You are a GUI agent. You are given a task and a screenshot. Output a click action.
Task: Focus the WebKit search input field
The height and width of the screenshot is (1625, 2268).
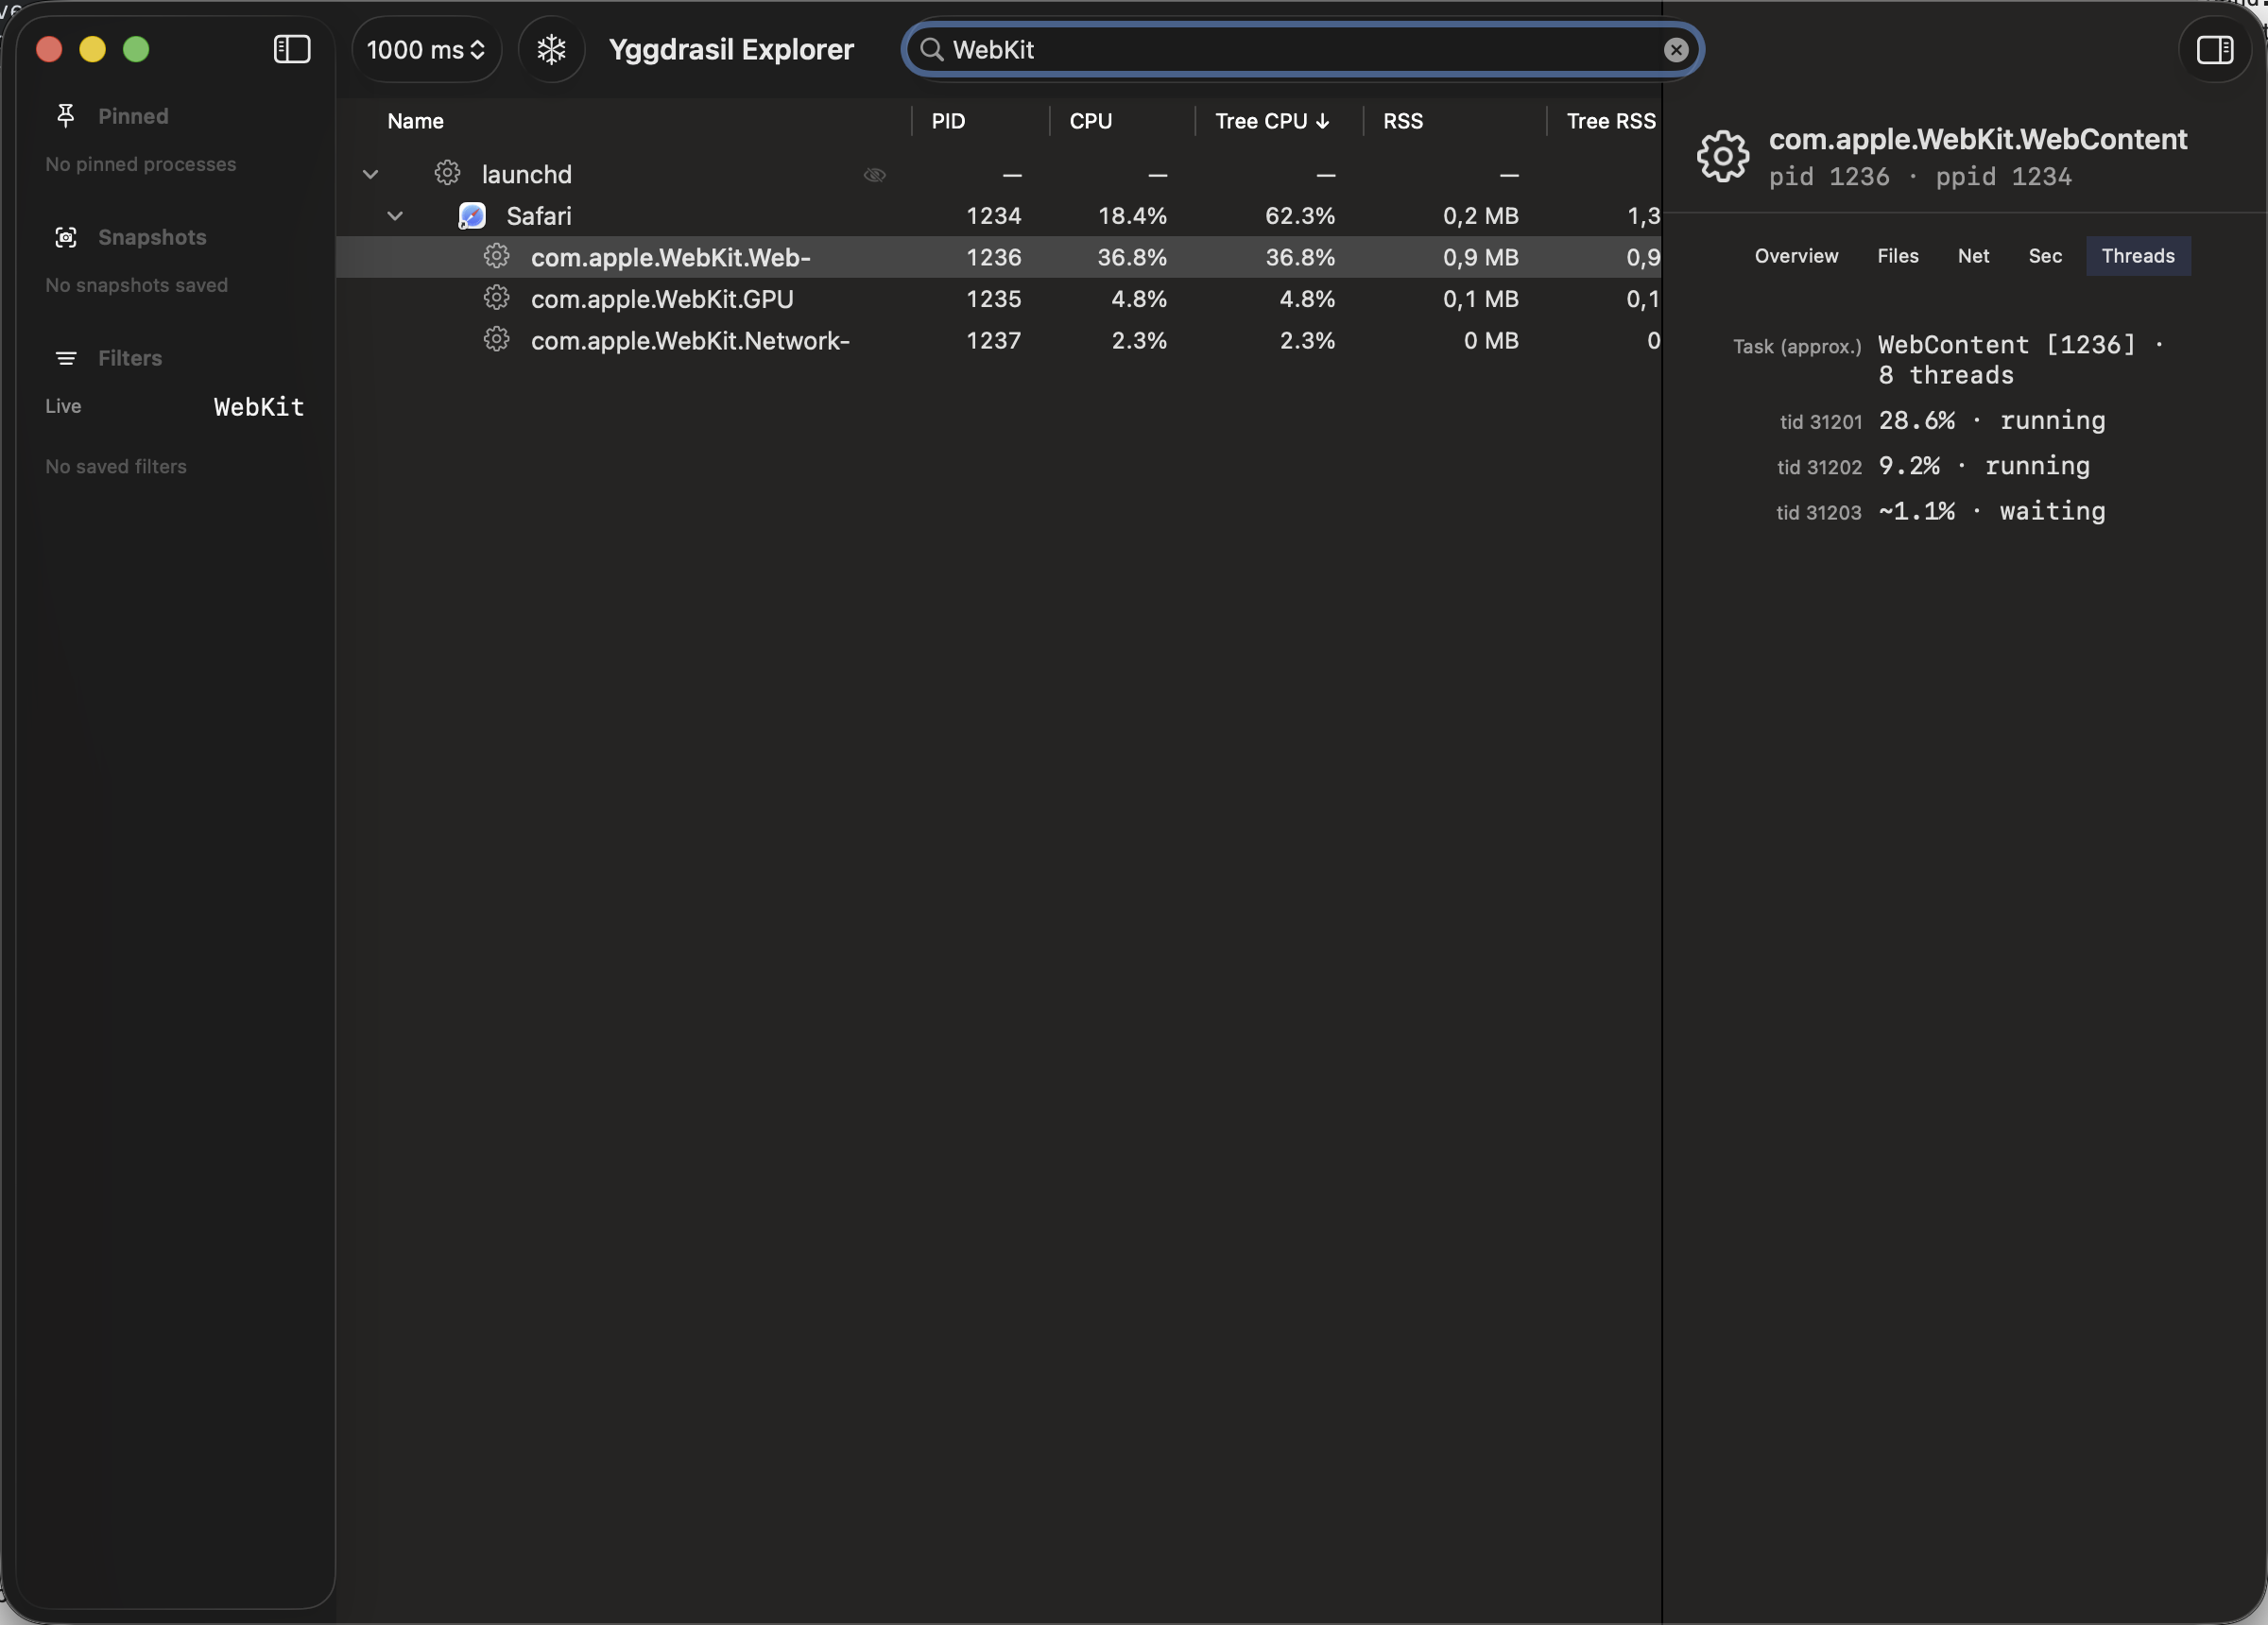click(1302, 50)
